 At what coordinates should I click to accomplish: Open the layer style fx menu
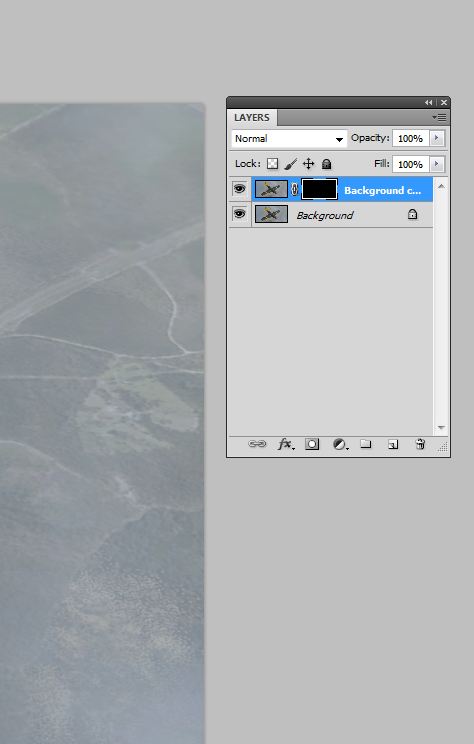click(x=286, y=444)
